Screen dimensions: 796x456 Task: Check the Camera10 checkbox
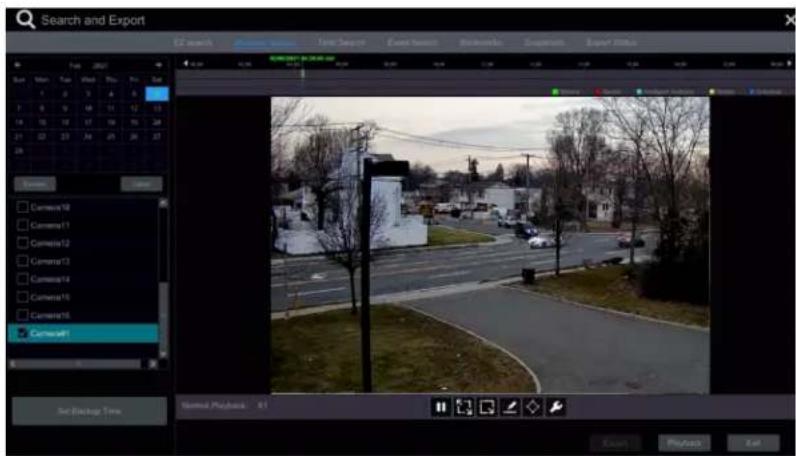(x=22, y=207)
